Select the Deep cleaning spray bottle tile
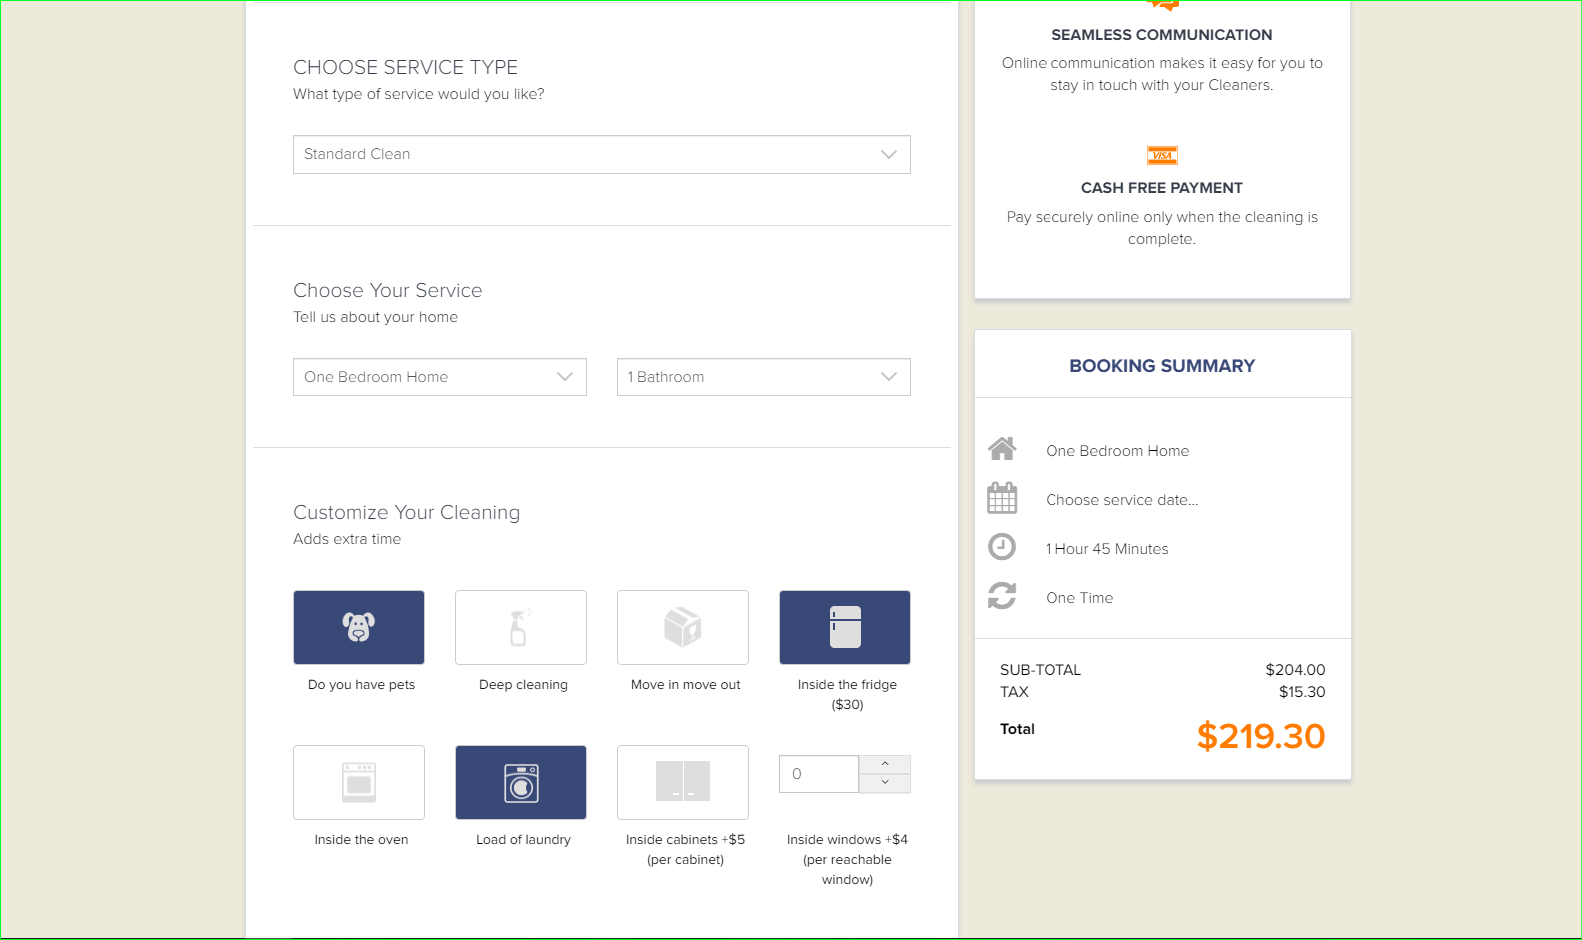 coord(521,627)
